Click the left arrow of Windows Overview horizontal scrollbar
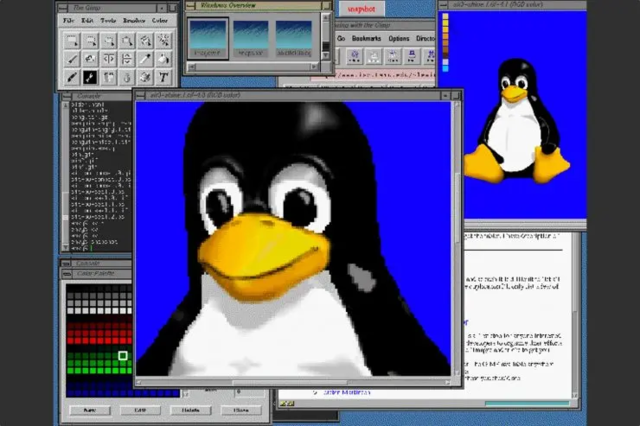This screenshot has width=640, height=426. click(x=192, y=67)
